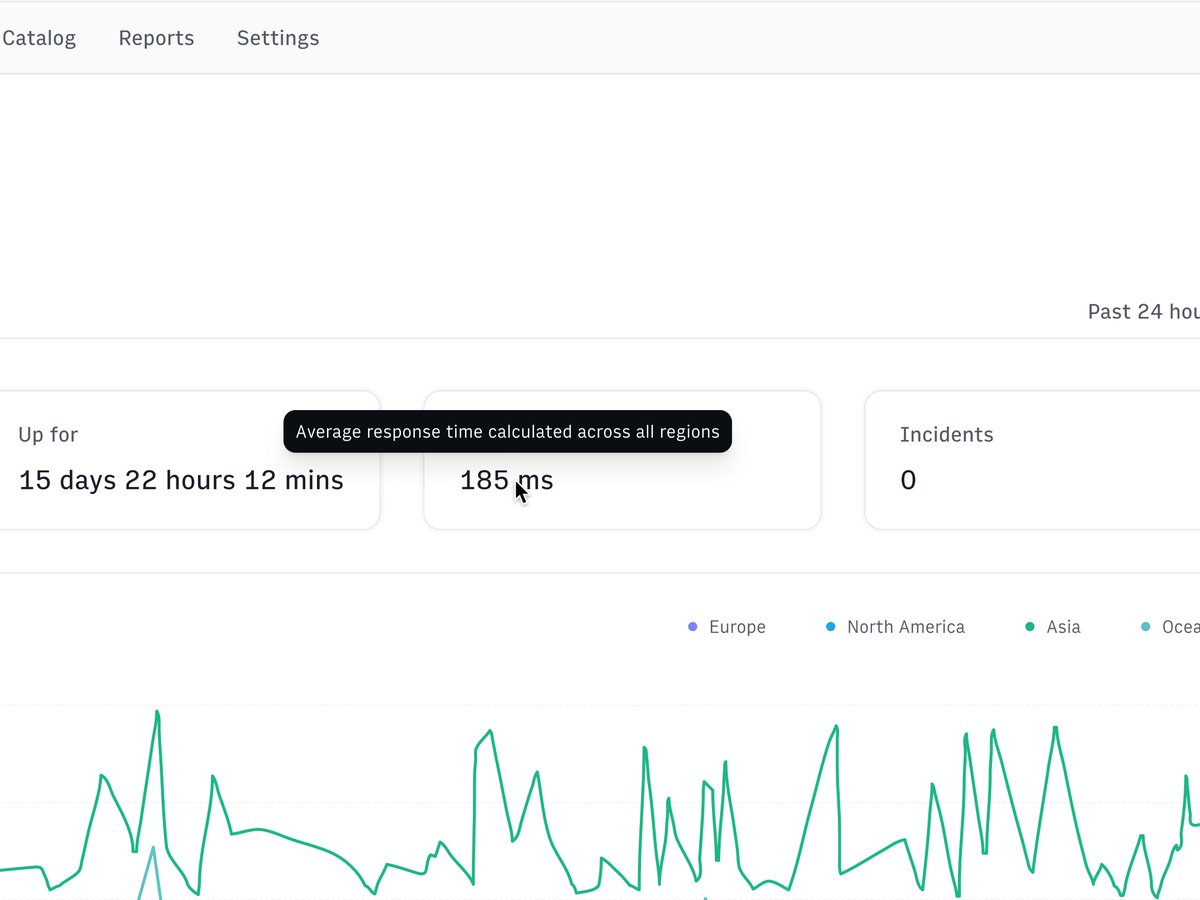
Task: Open the Settings tab
Action: coord(278,38)
